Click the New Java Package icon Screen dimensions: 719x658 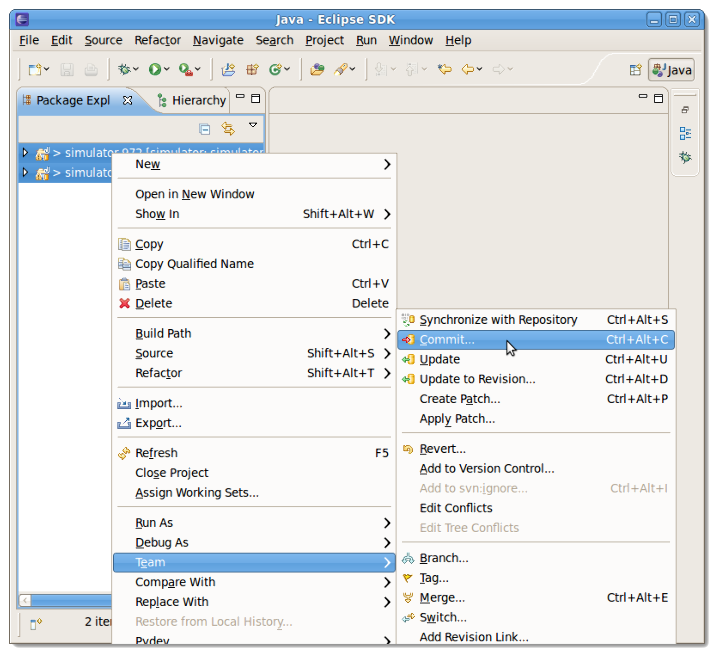click(x=252, y=70)
